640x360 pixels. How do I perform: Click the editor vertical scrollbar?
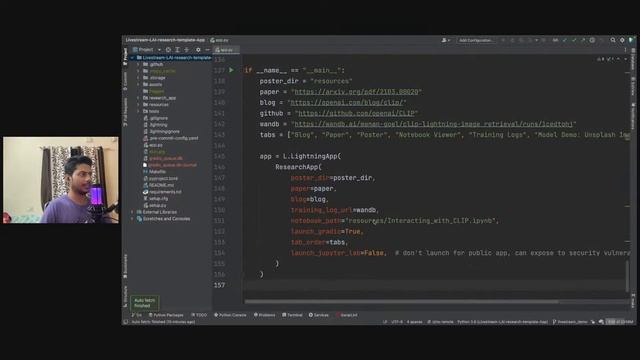tap(627, 276)
